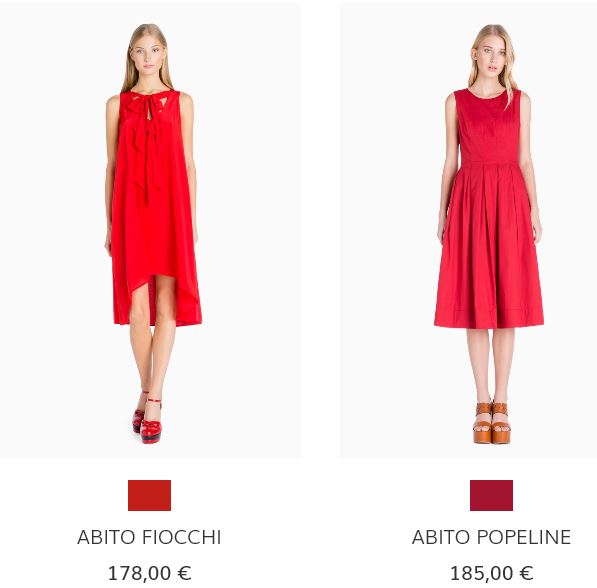Click the euro sign after 185,00

(x=526, y=573)
